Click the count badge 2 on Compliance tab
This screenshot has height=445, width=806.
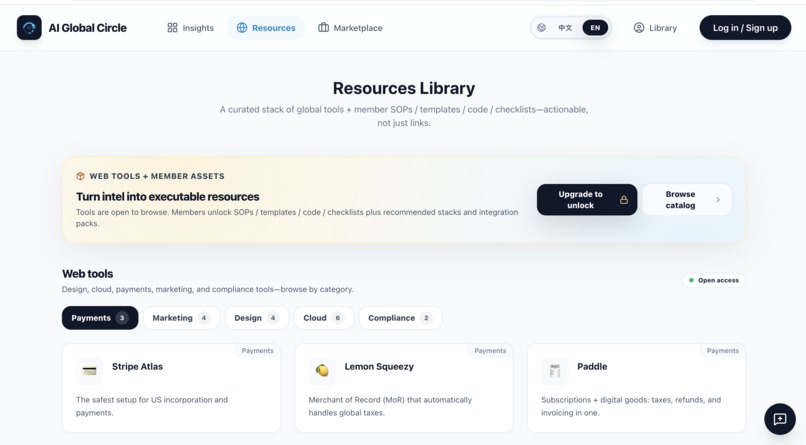coord(426,318)
